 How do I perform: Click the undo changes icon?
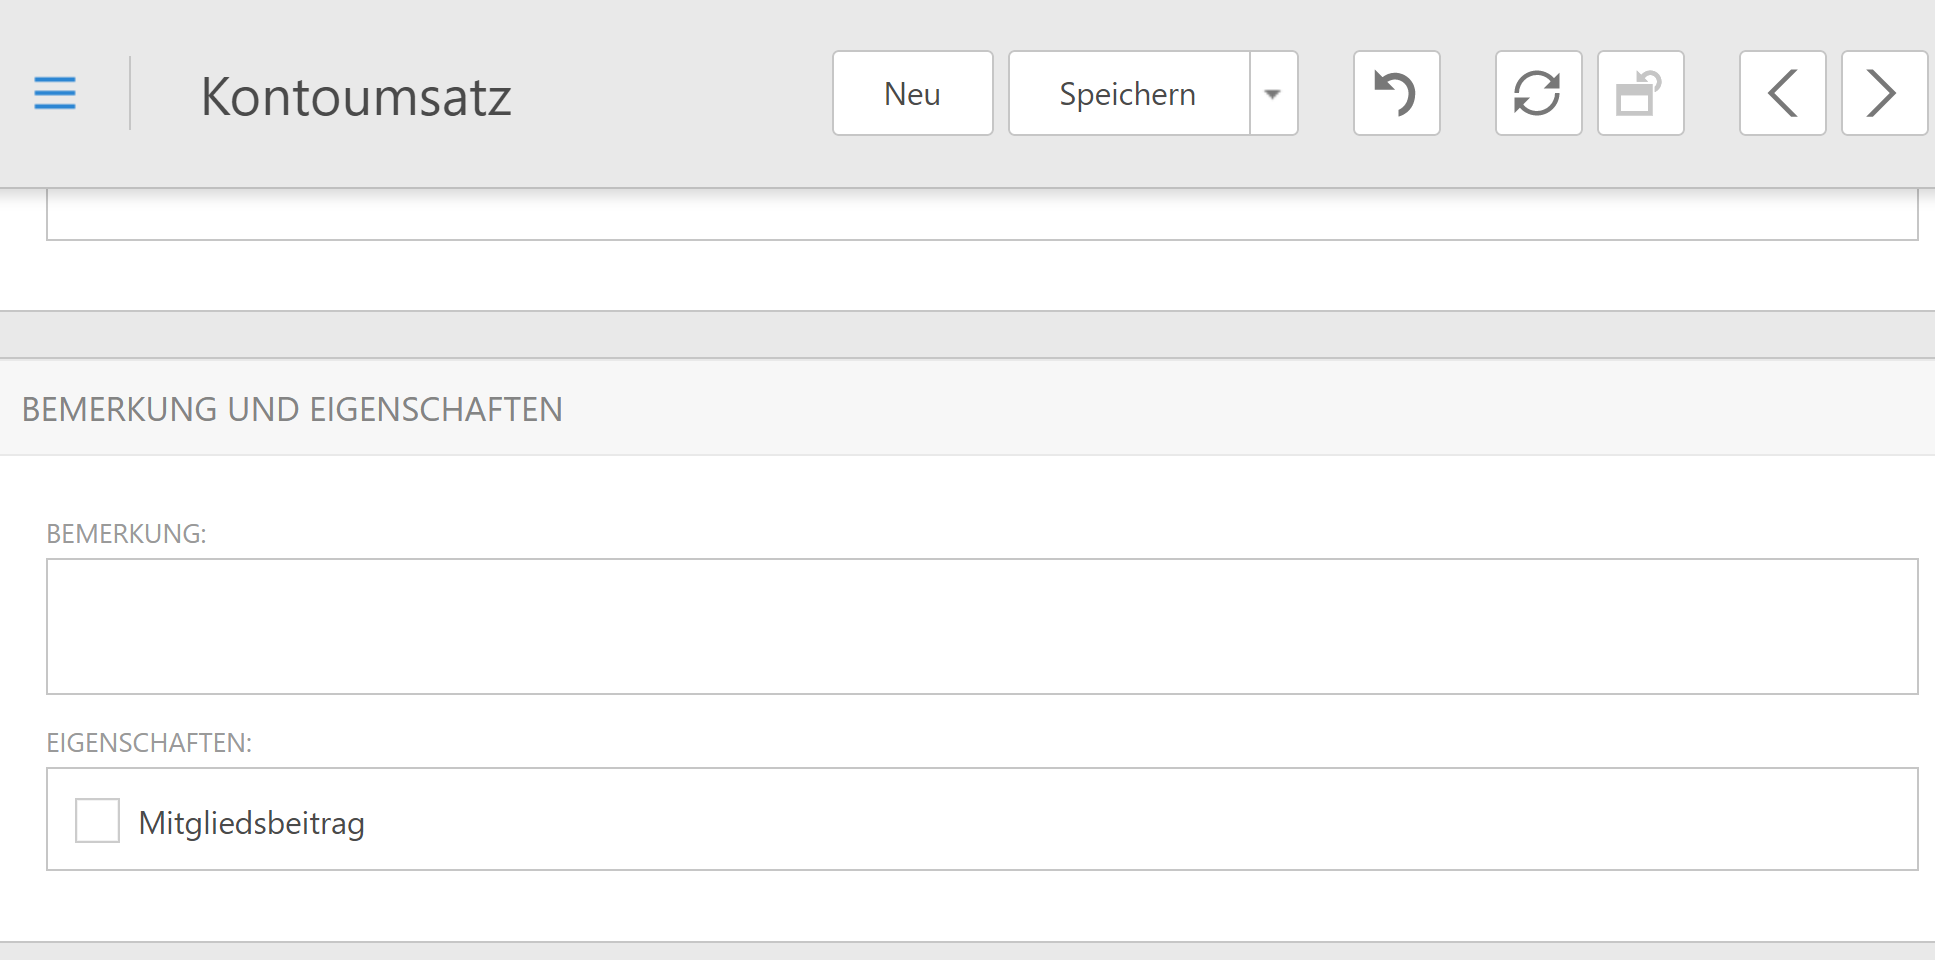click(1396, 93)
